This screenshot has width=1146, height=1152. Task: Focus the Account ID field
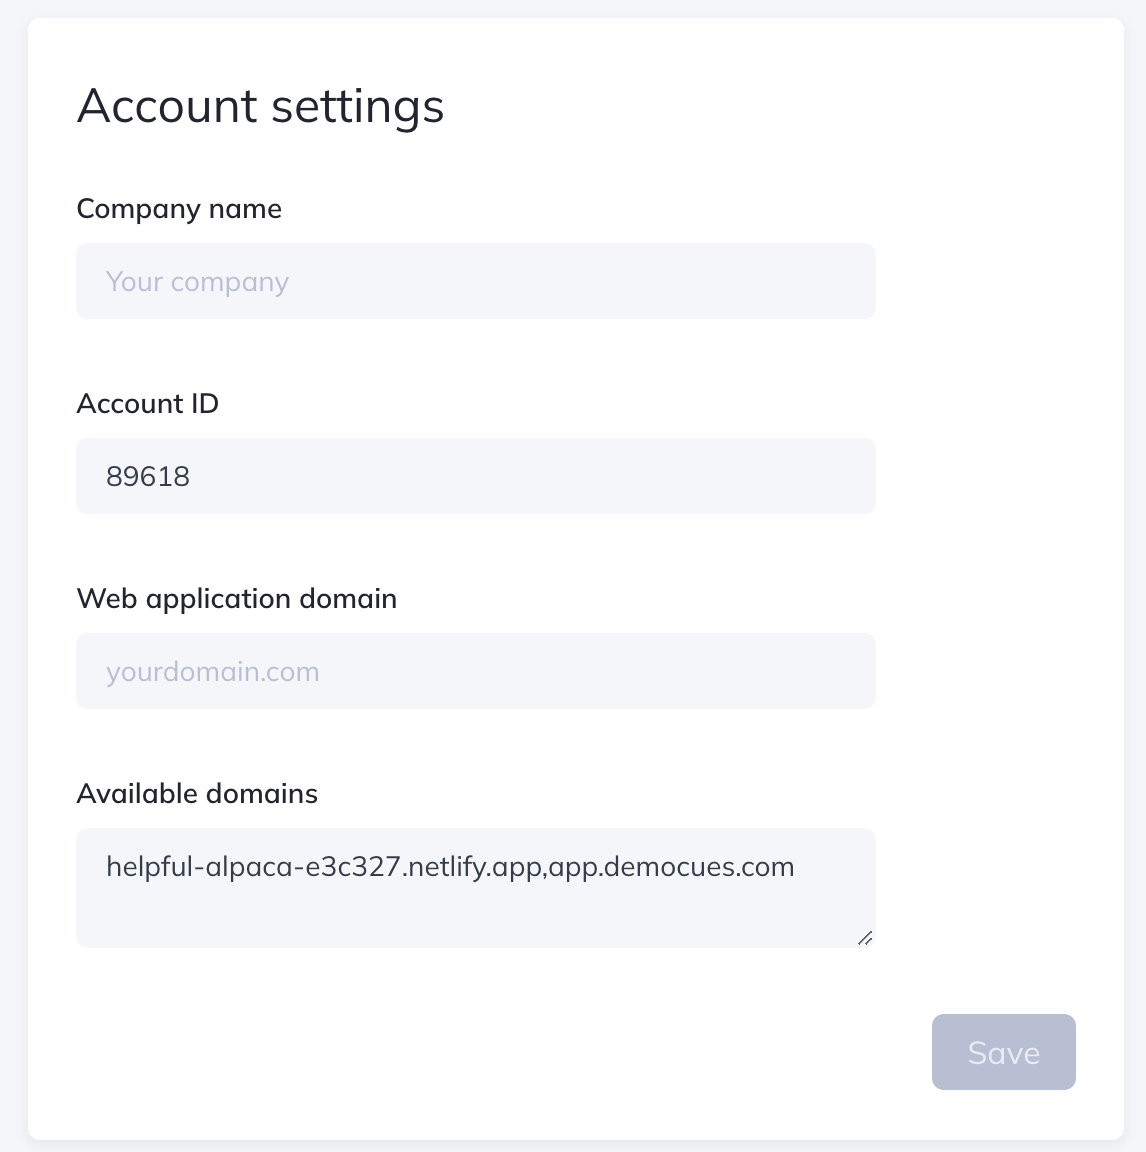click(x=475, y=476)
